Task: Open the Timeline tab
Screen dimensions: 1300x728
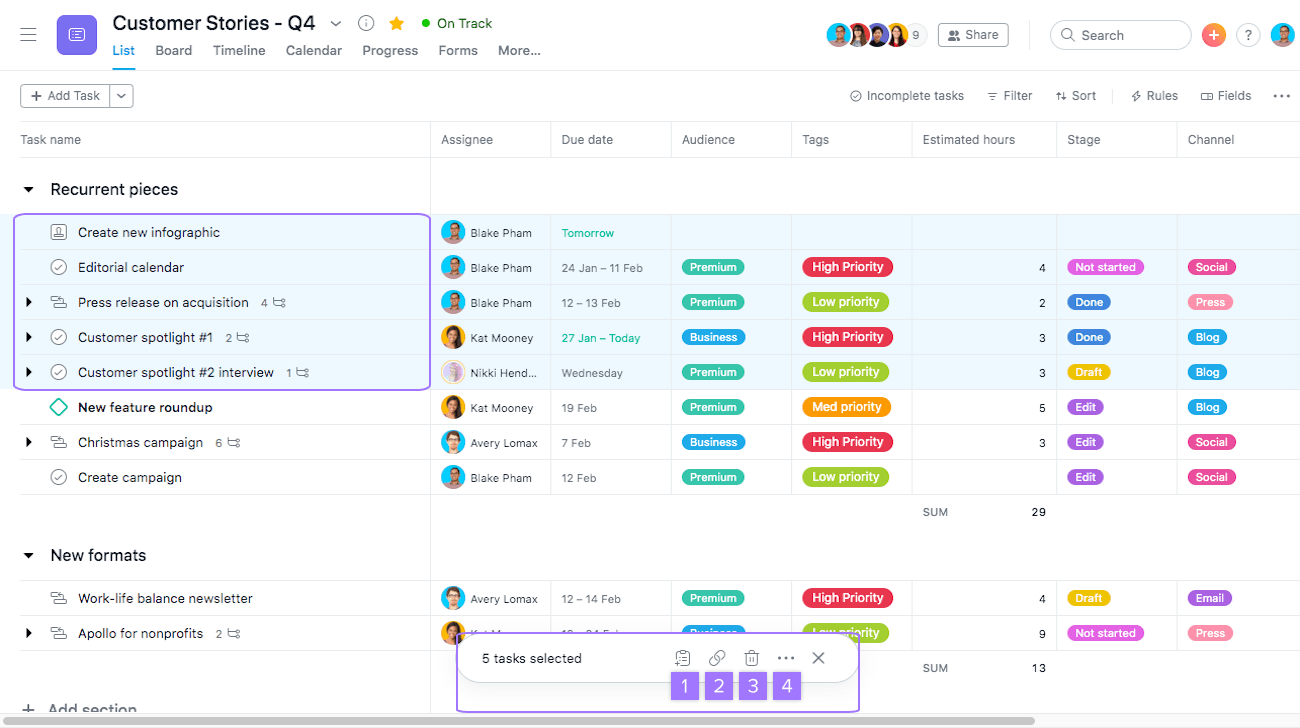Action: tap(238, 50)
